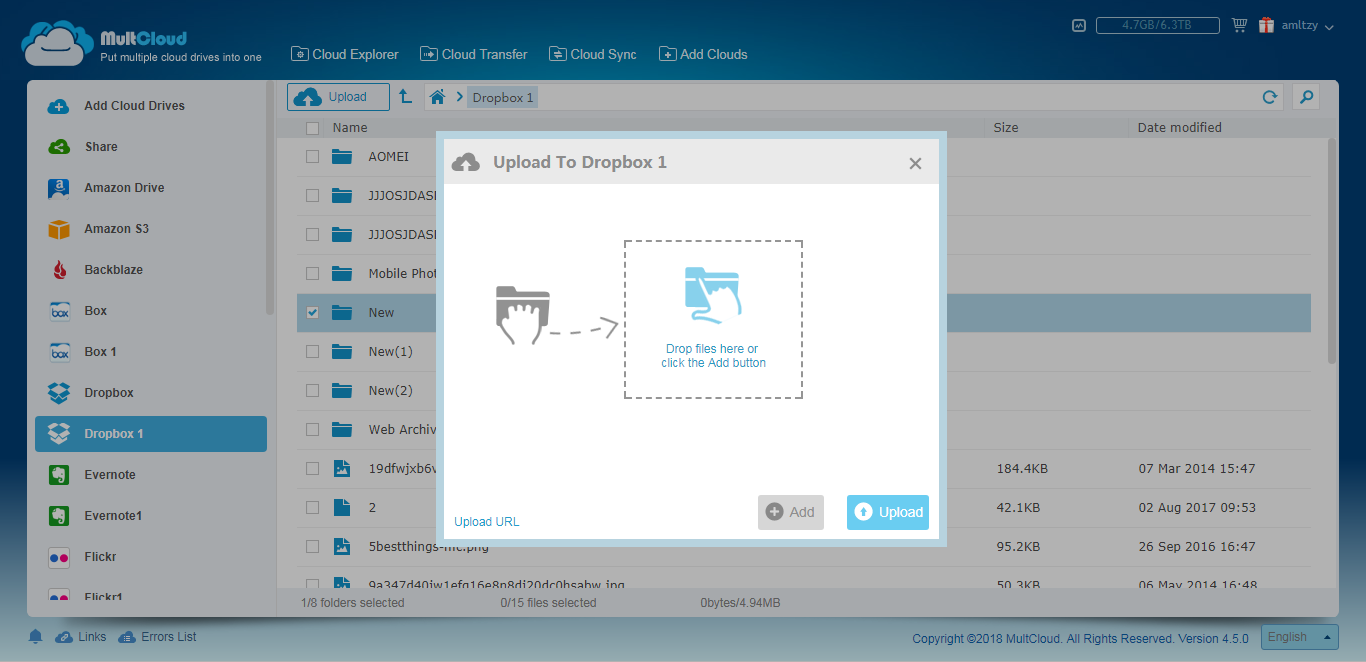Uncheck the New folder checkbox
The image size is (1366, 662).
(313, 312)
